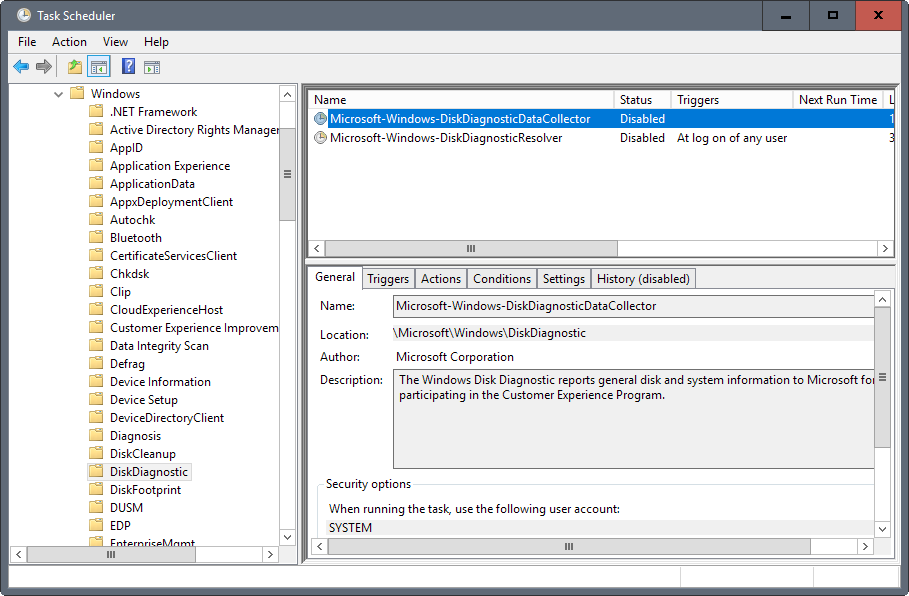Click the Bluetooth folder icon
Viewport: 909px width, 596px height.
(96, 237)
